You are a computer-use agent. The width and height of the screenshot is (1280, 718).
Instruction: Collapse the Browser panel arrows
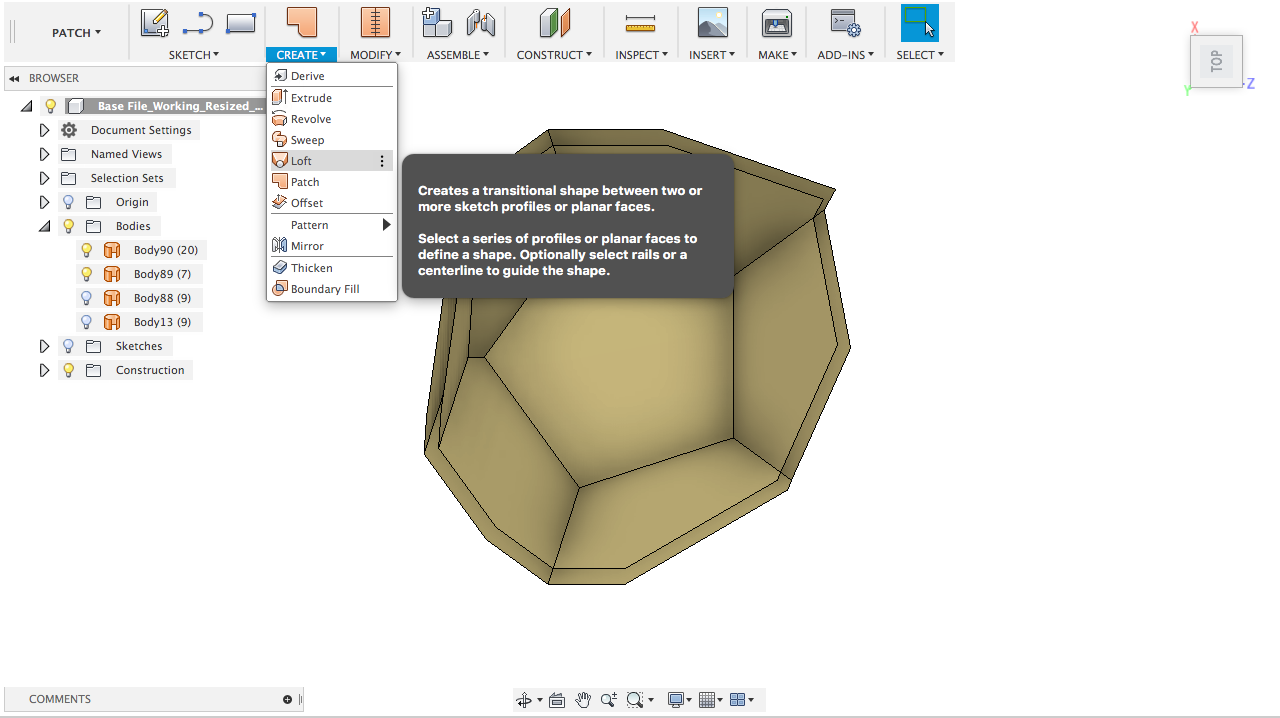(x=14, y=78)
